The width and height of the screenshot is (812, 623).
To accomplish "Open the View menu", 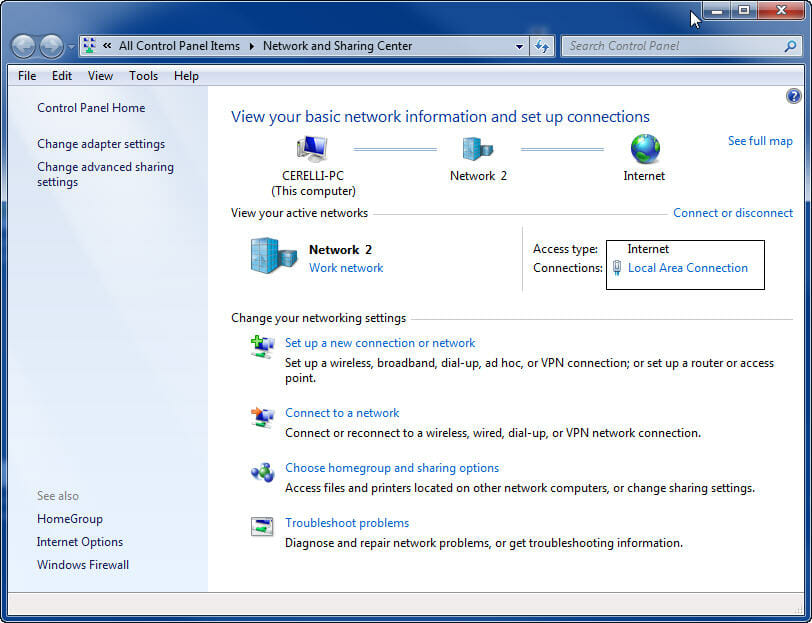I will click(x=100, y=76).
